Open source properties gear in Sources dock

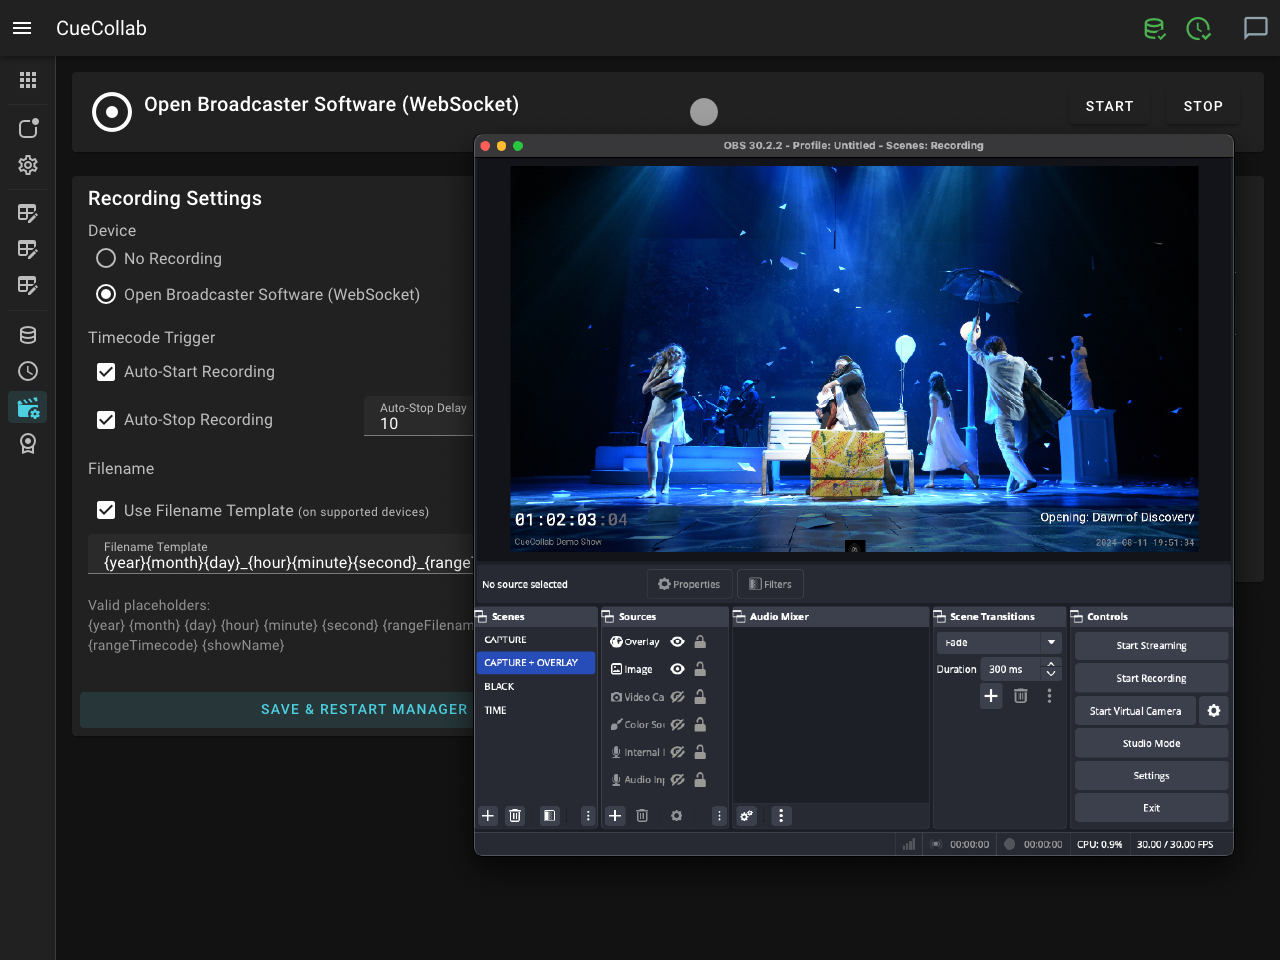click(x=676, y=816)
